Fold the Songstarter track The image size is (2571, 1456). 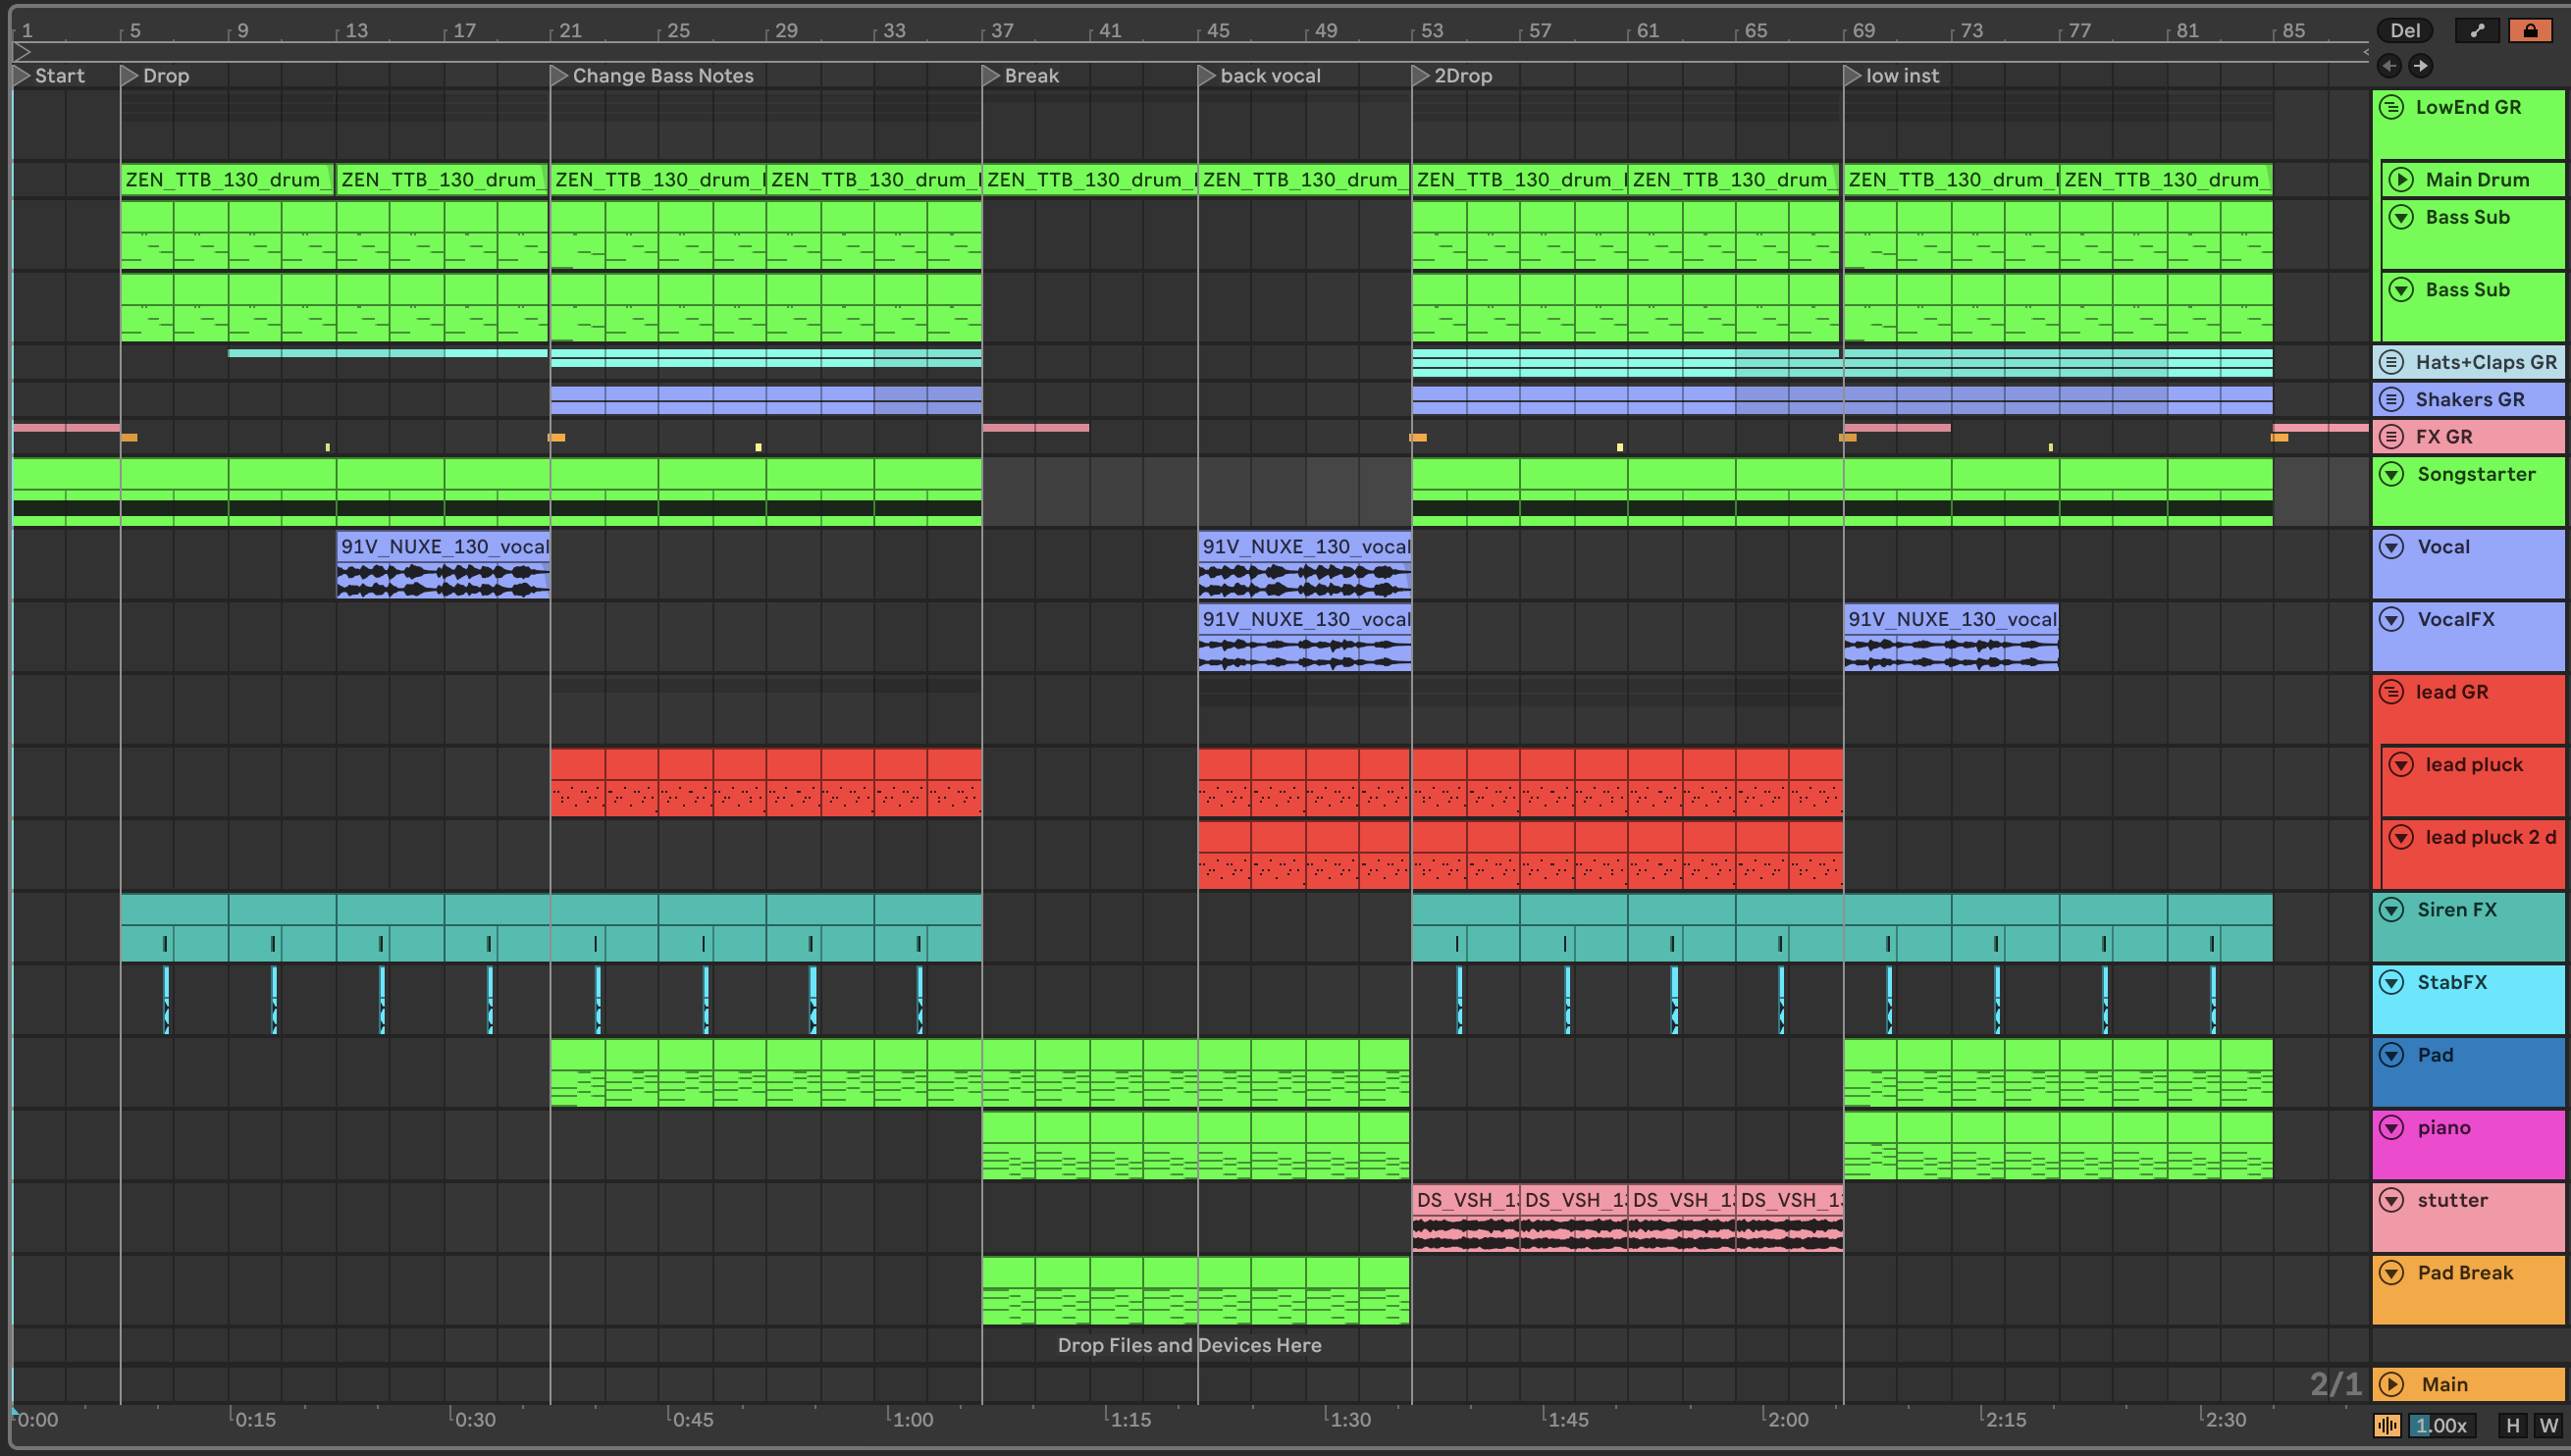pos(2391,474)
